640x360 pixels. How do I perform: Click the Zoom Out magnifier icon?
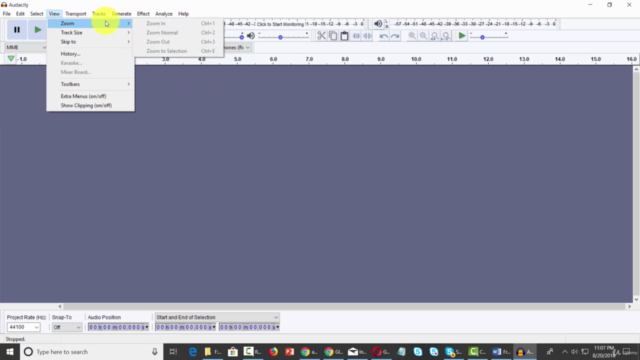(423, 36)
